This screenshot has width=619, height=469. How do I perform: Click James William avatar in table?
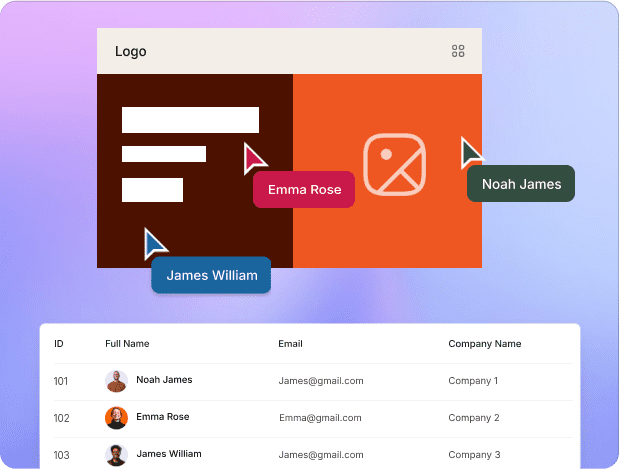tap(116, 455)
